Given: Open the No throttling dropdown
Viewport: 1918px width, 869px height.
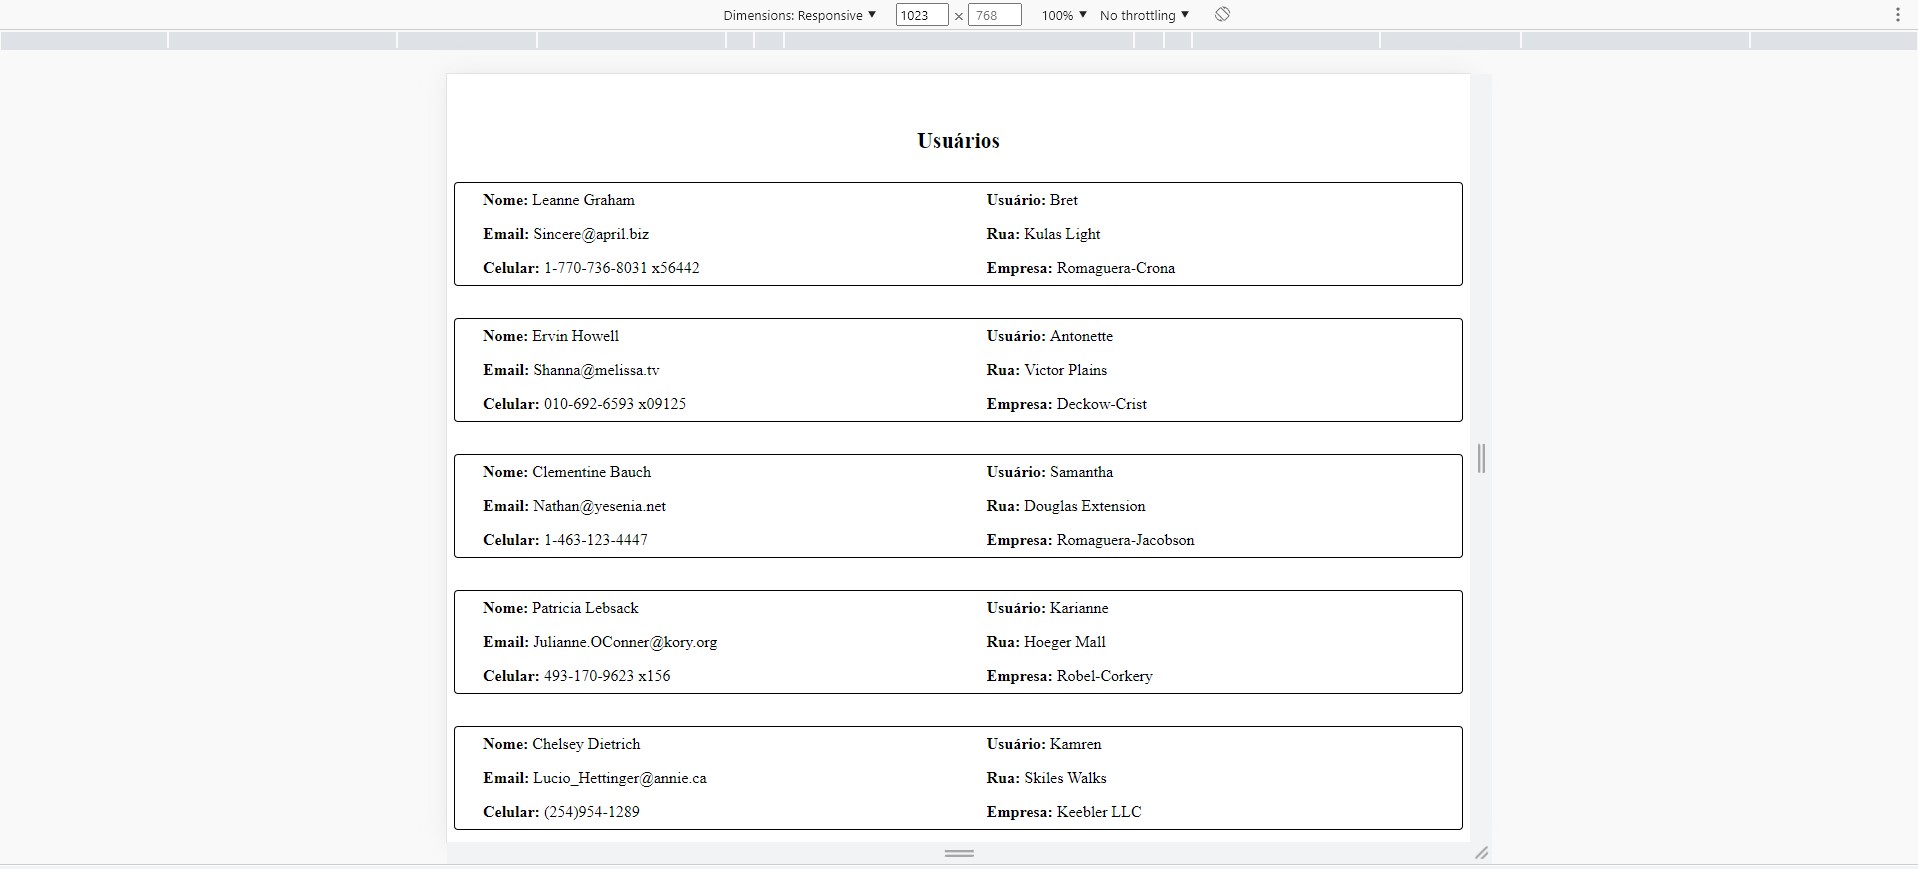Looking at the screenshot, I should pos(1145,15).
